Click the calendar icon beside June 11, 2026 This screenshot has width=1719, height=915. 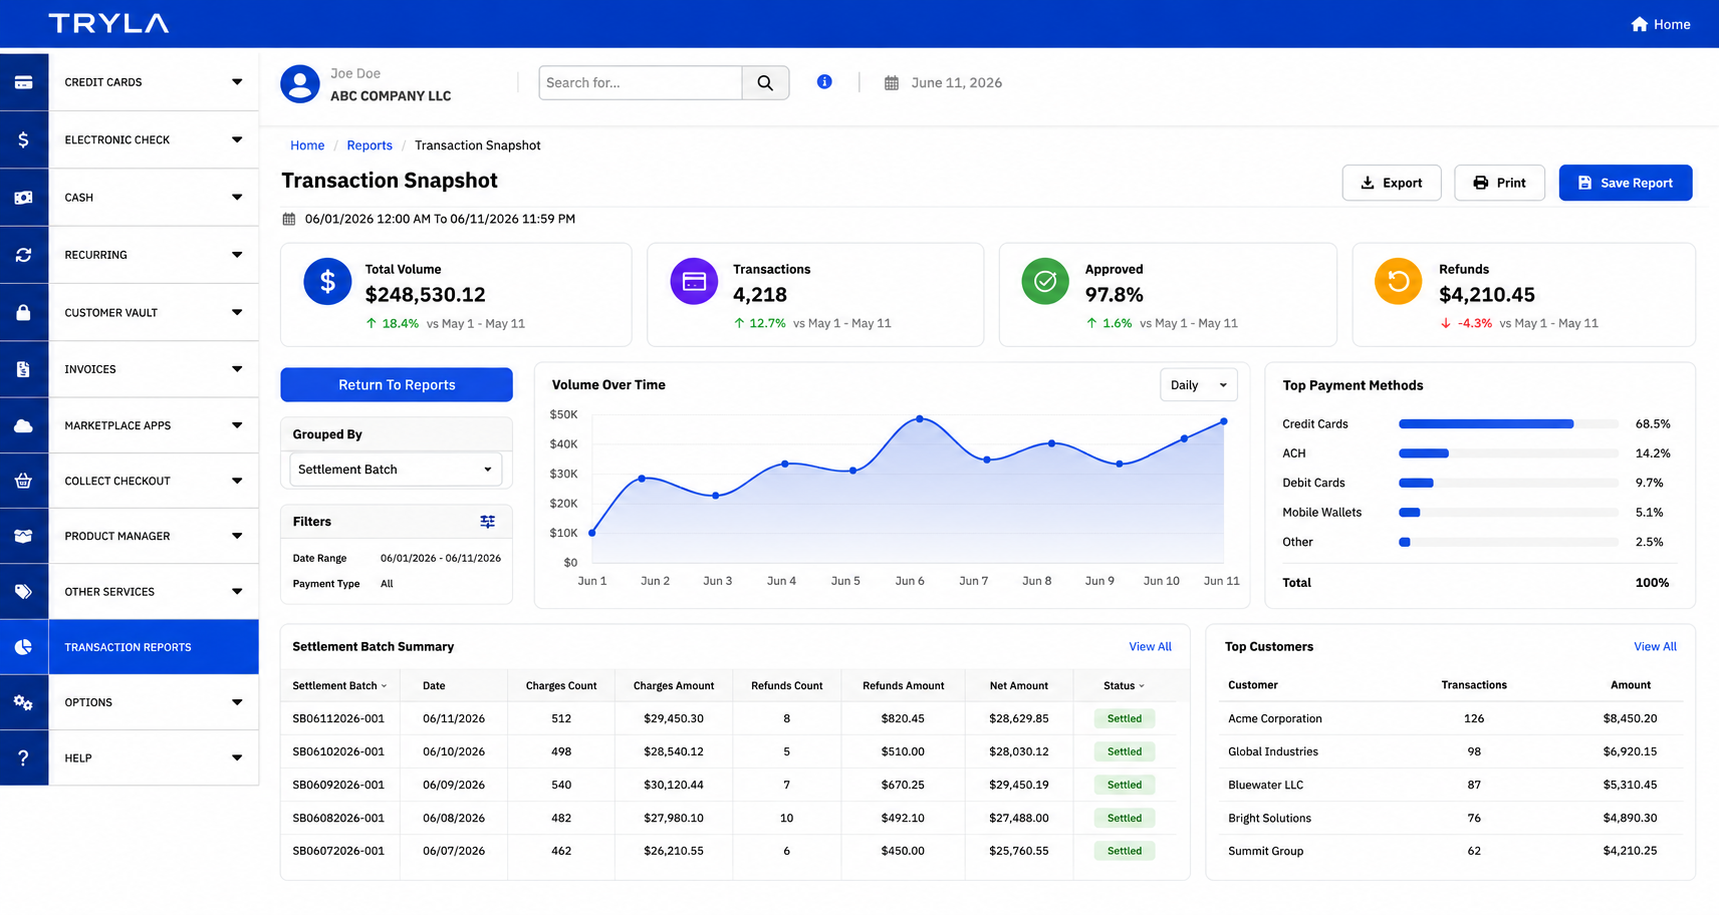891,83
